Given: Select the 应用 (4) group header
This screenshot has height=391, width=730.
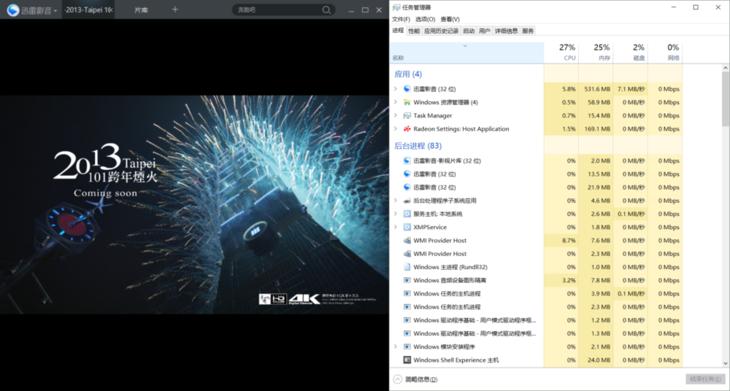Looking at the screenshot, I should point(408,74).
